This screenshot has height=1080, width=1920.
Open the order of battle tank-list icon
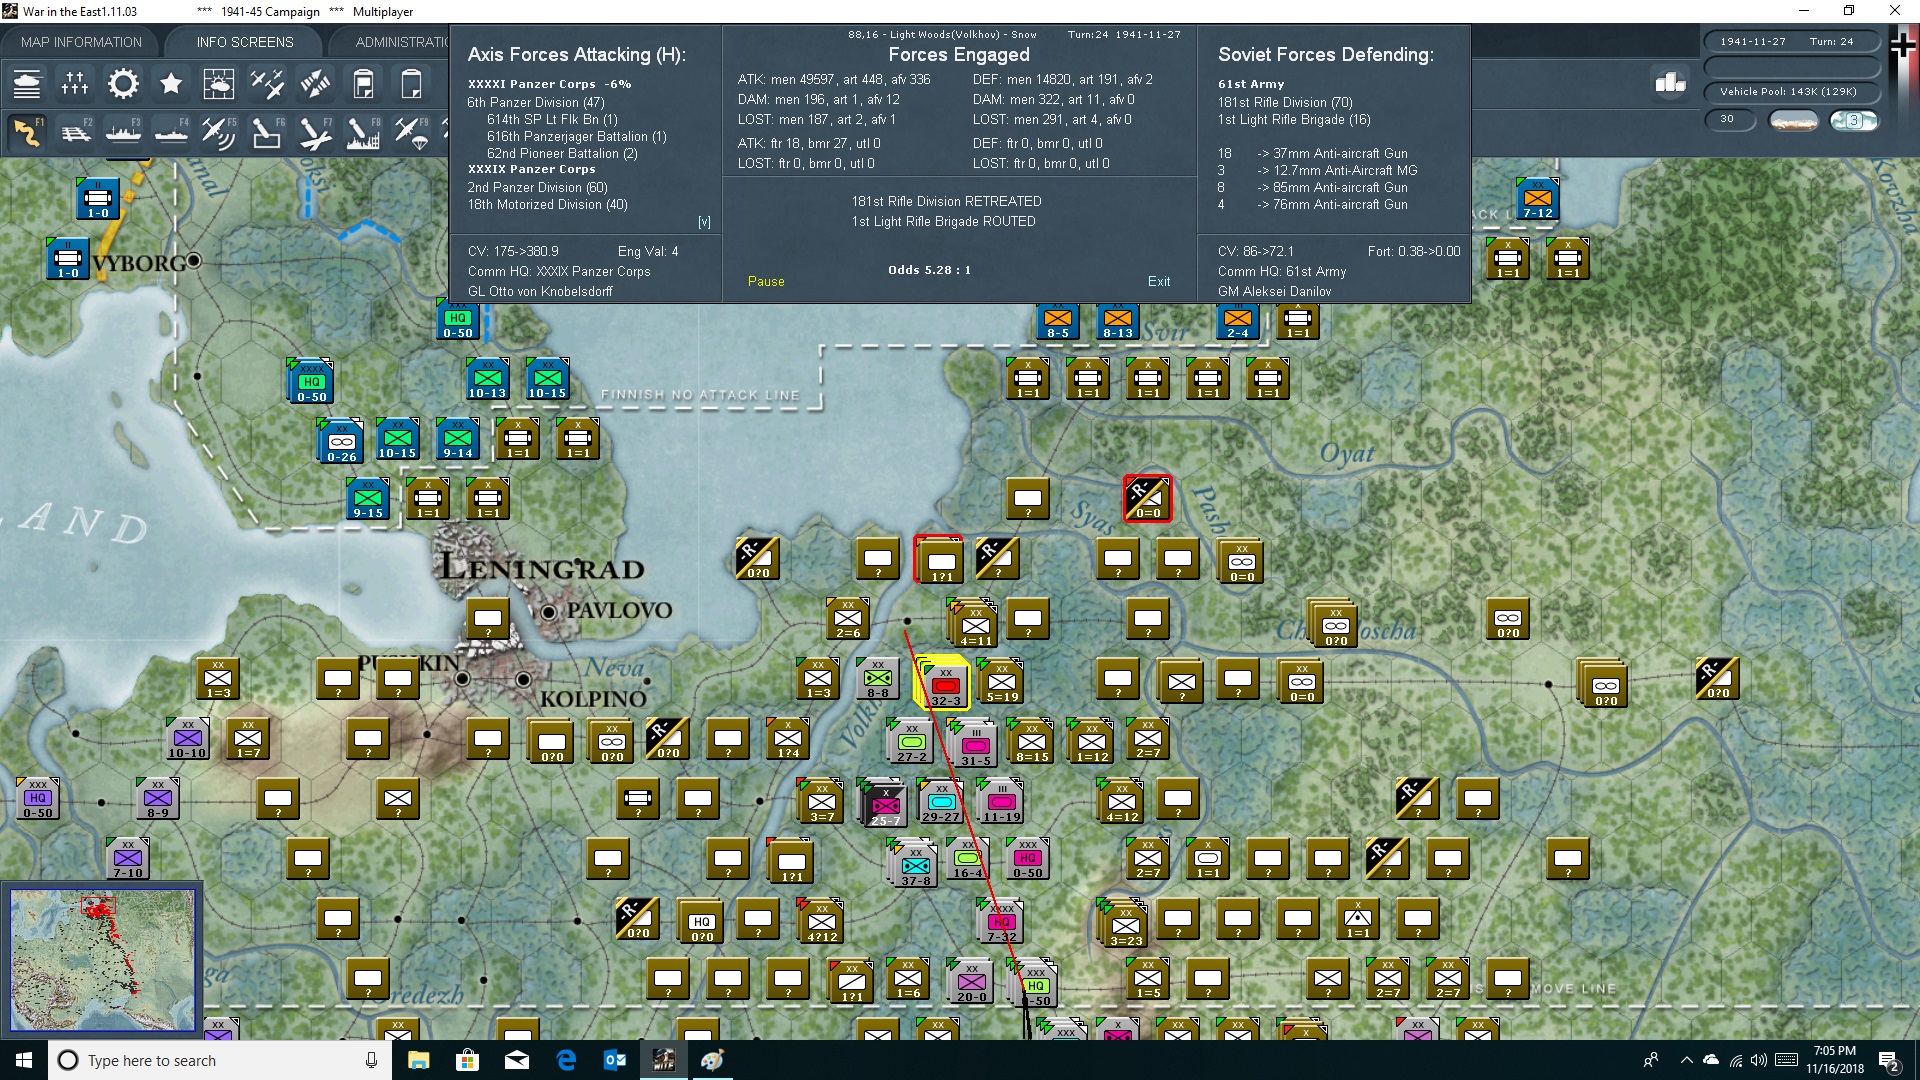pyautogui.click(x=27, y=84)
